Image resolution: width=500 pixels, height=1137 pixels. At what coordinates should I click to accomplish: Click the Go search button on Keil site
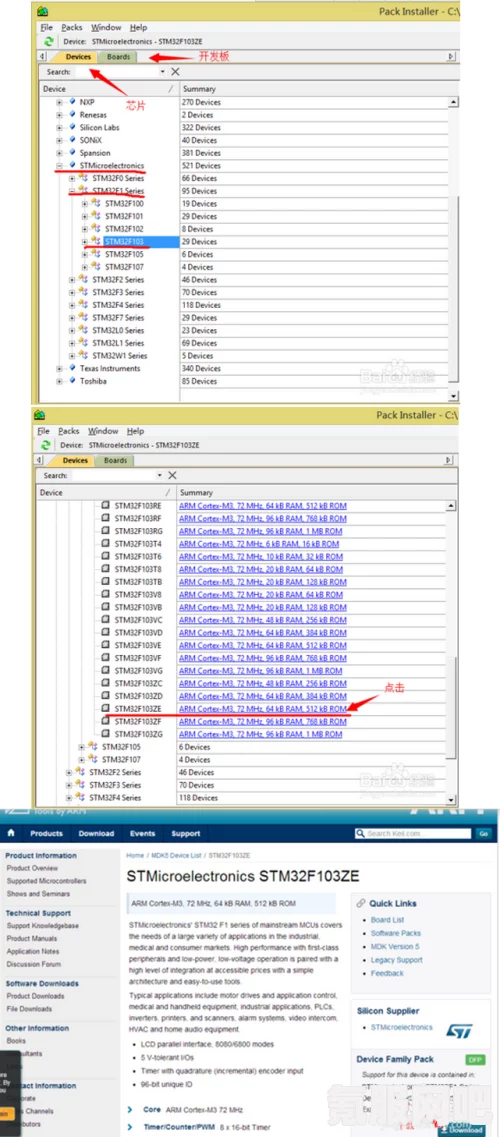point(484,833)
